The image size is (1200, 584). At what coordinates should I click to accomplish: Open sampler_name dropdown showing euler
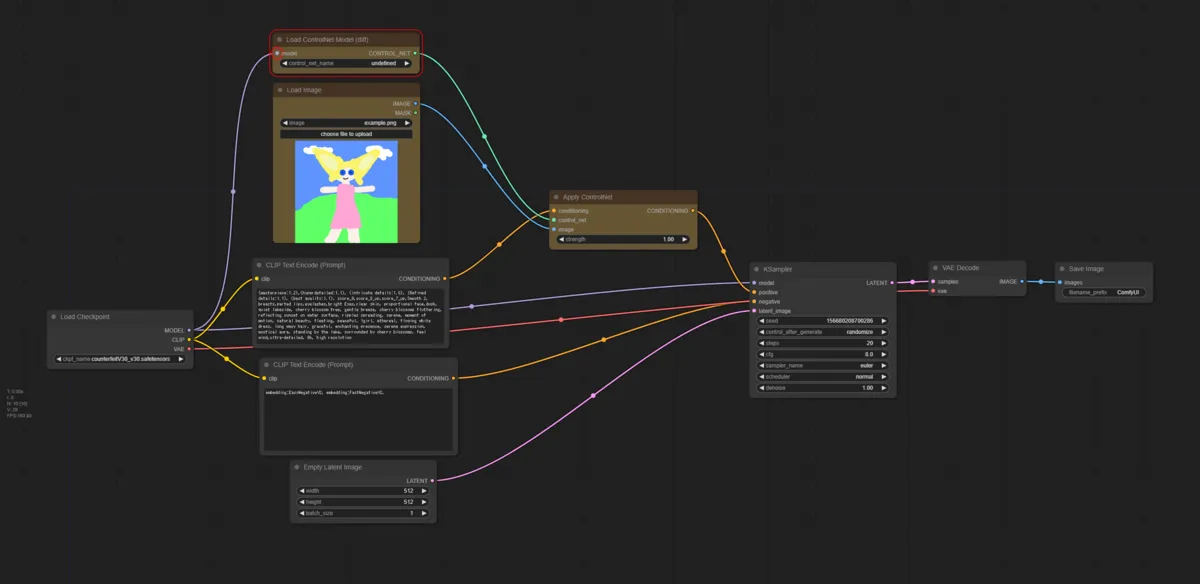[822, 366]
